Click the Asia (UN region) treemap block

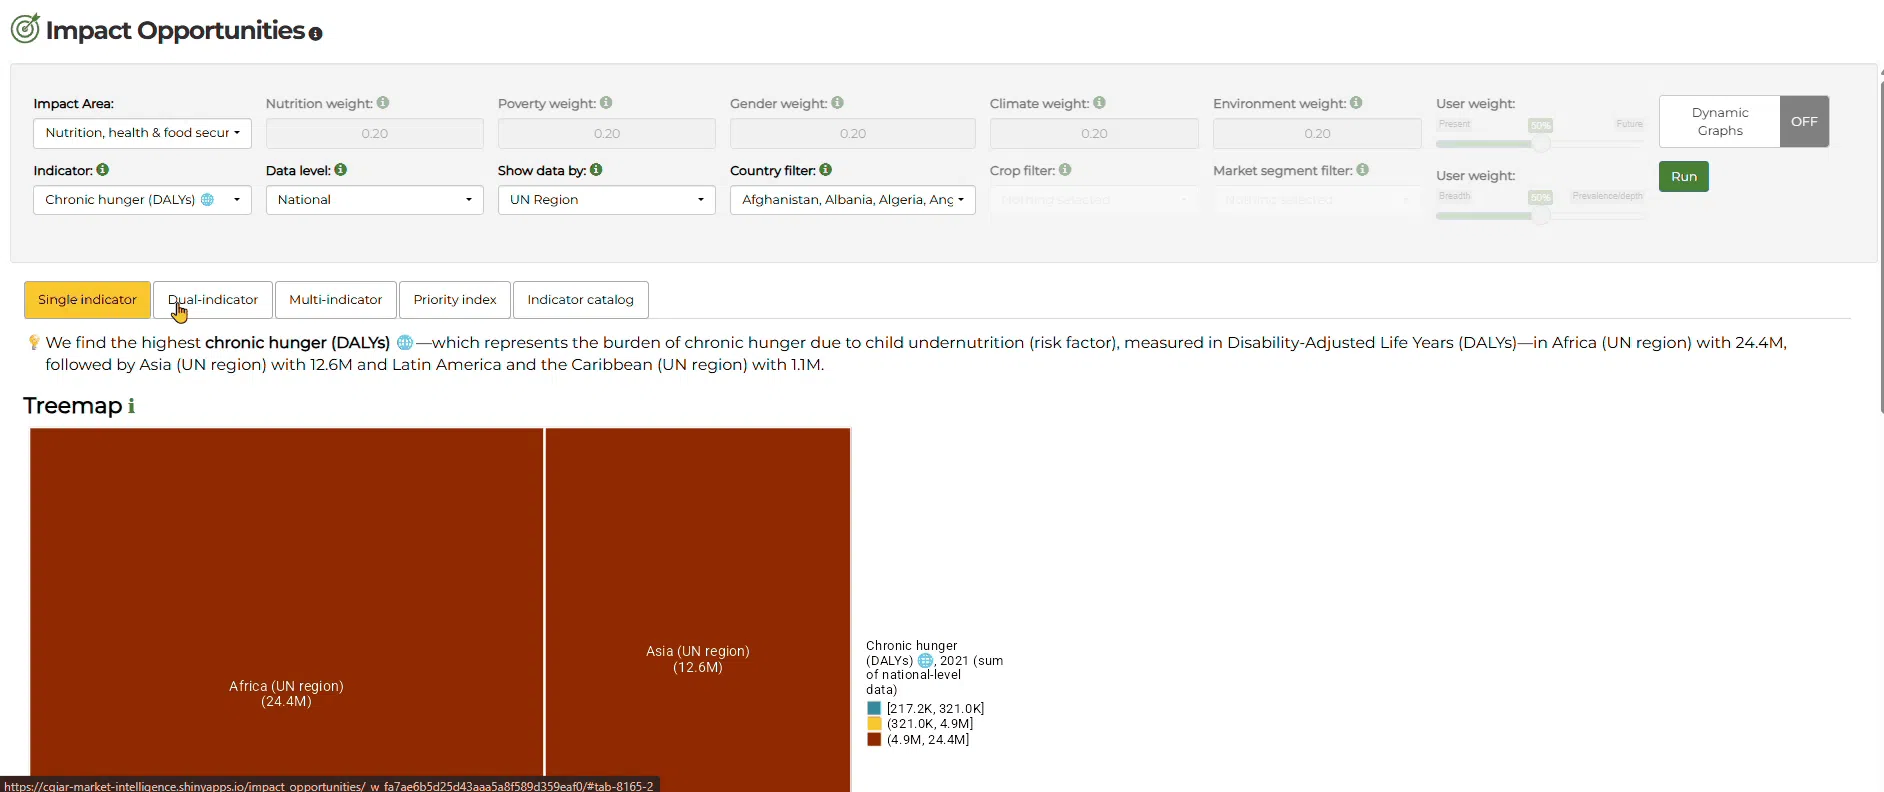pyautogui.click(x=698, y=610)
